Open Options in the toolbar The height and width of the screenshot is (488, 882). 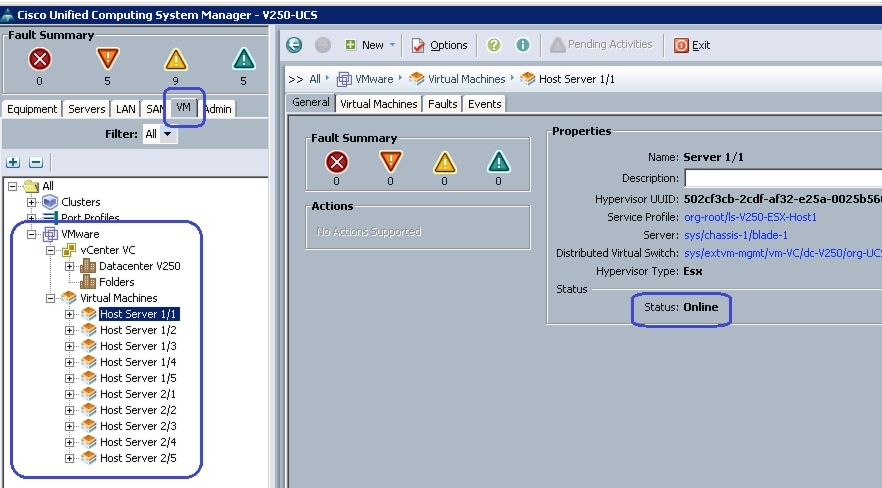[440, 45]
